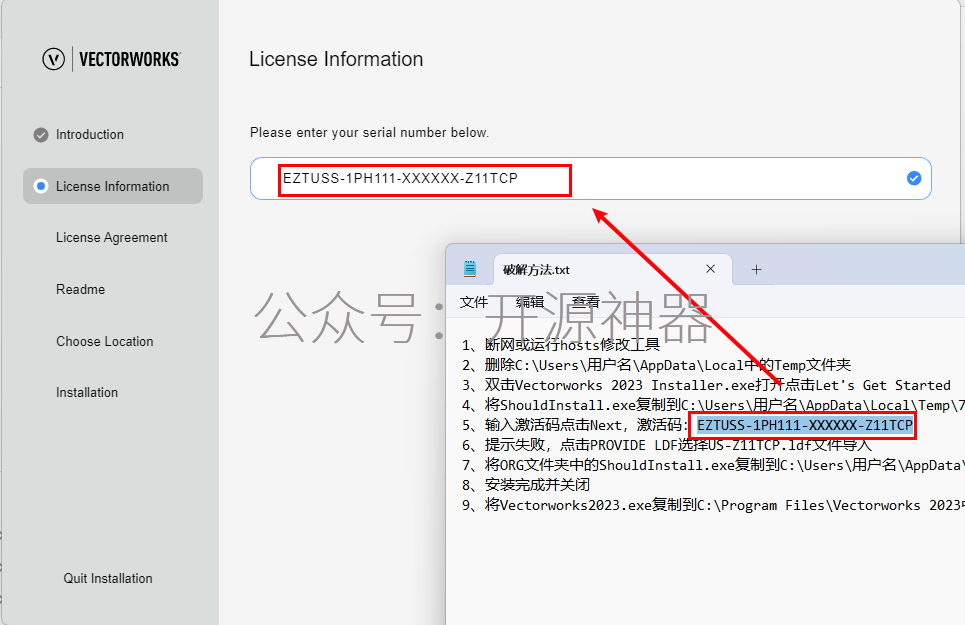
Task: Click Notepad line 4 starting 将ShouldInstall.exe复制到
Action: (x=713, y=405)
